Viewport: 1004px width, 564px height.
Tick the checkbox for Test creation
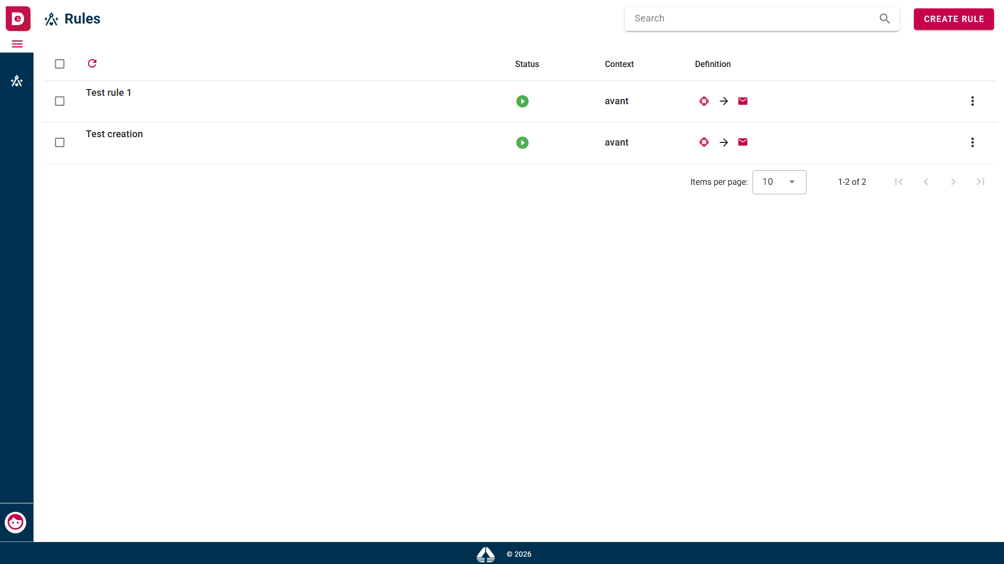click(60, 143)
